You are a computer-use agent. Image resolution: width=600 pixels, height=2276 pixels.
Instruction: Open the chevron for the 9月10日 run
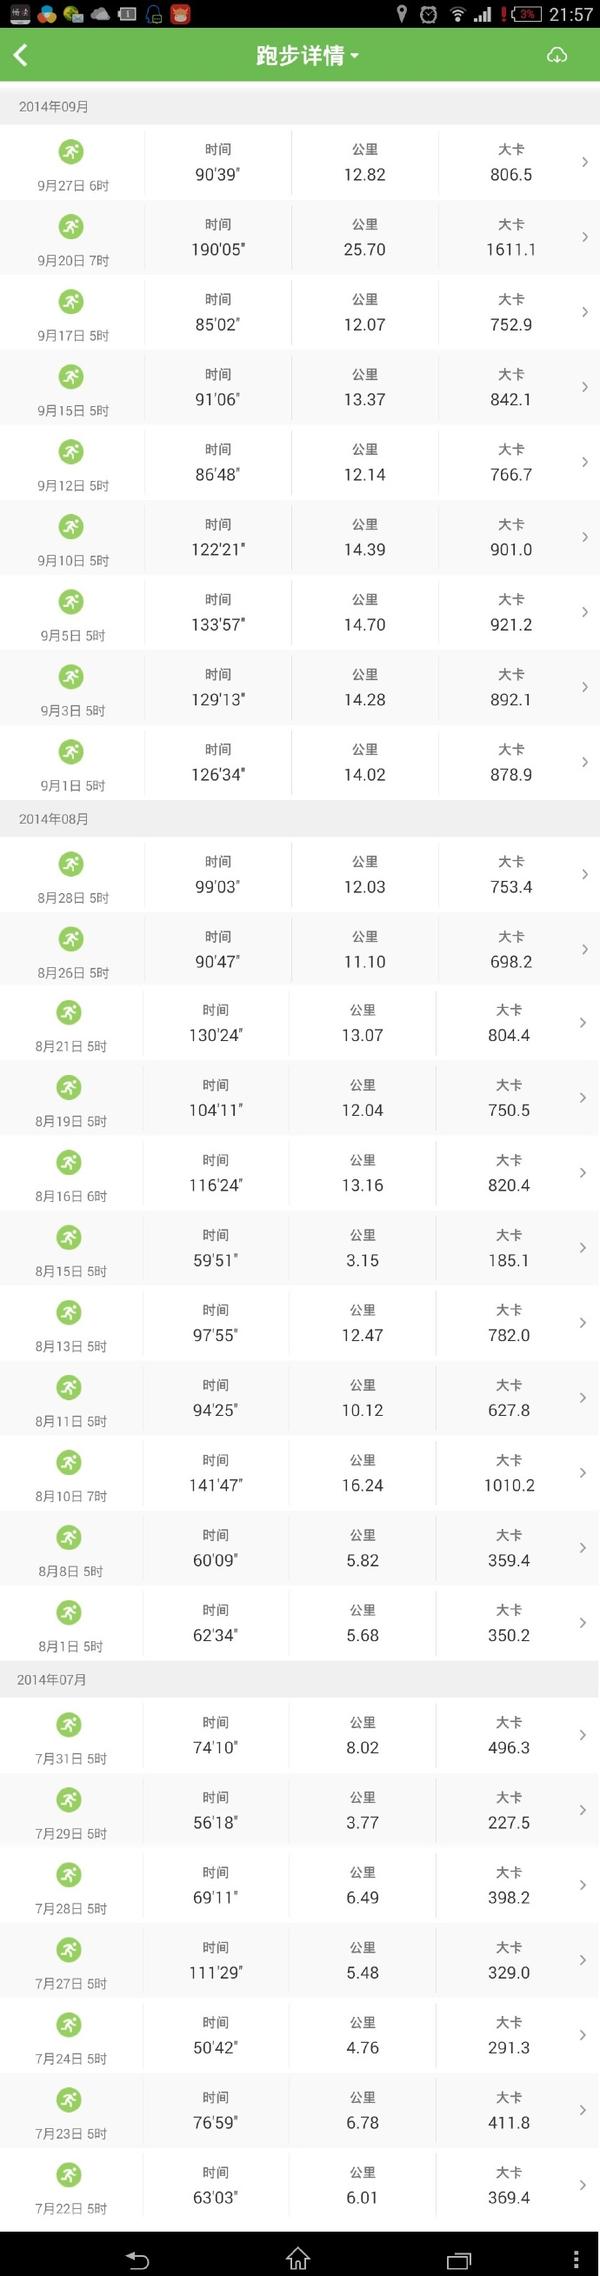point(585,537)
